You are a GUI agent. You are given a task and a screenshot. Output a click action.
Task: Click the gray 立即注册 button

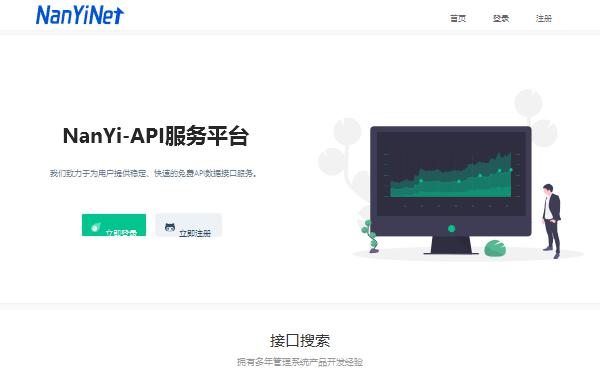tap(188, 225)
